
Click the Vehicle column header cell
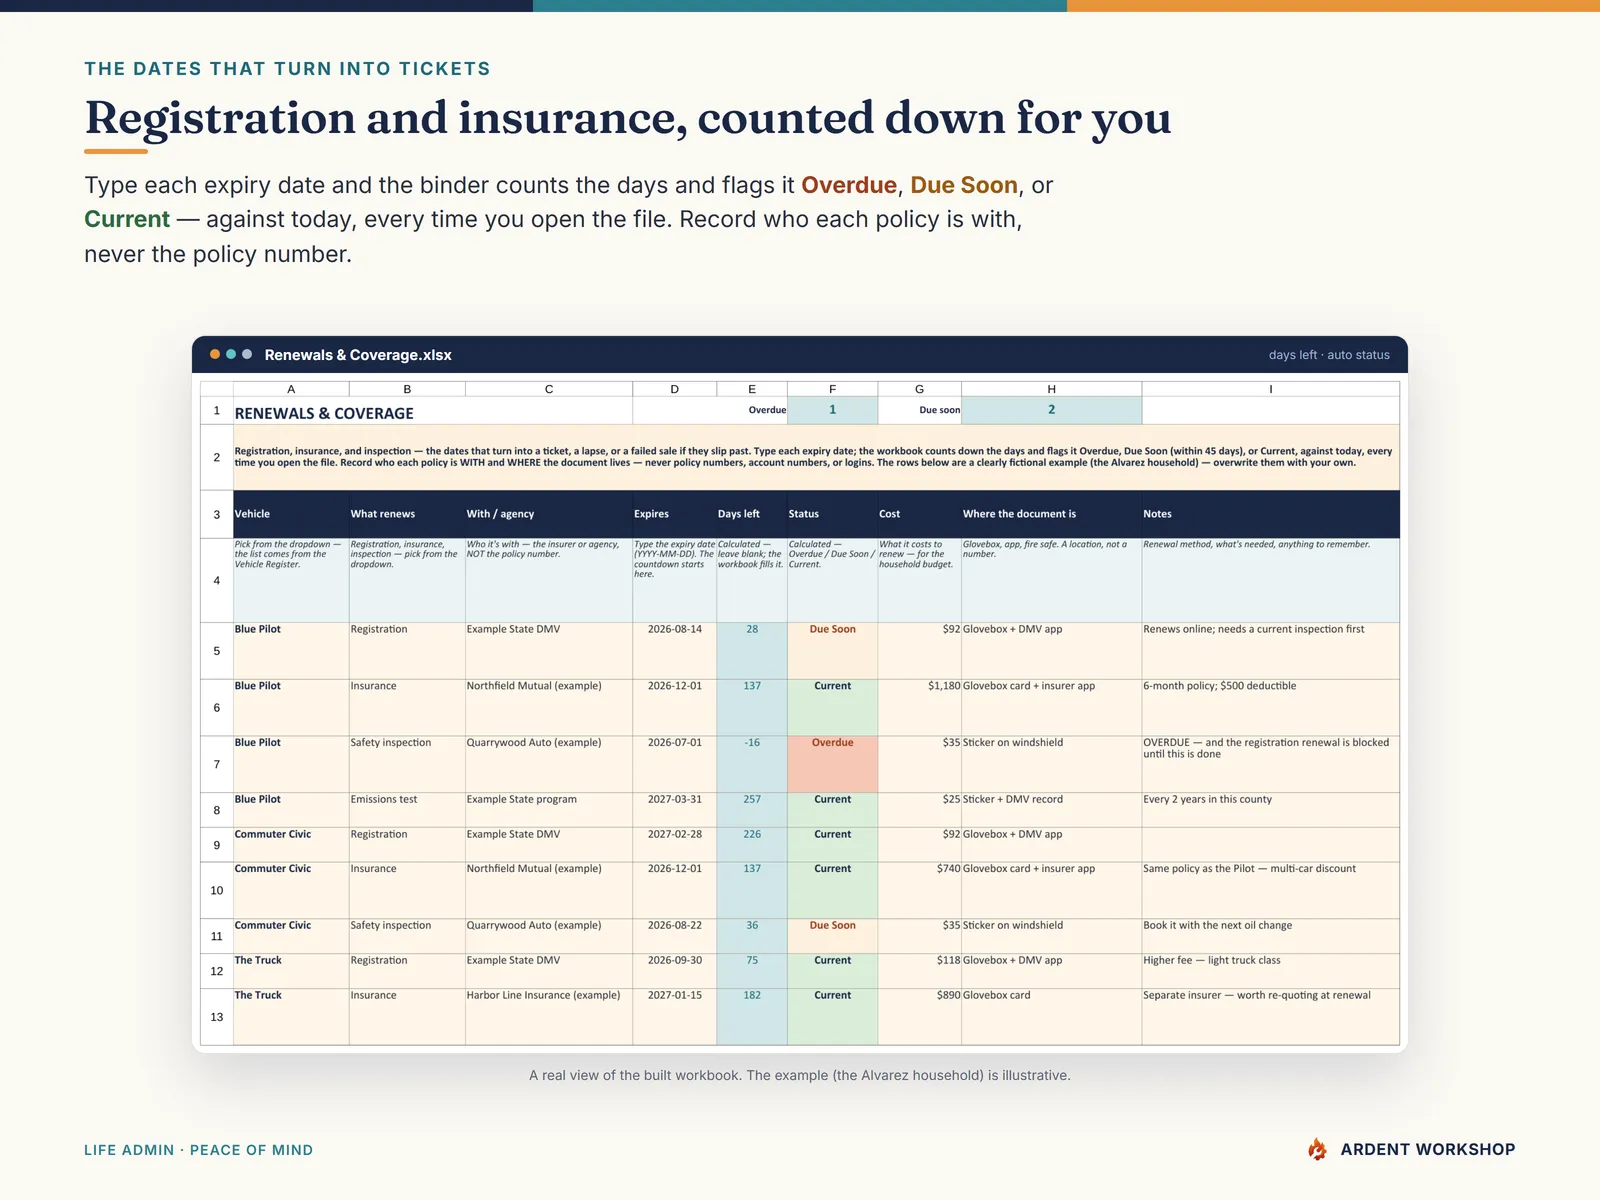[291, 514]
